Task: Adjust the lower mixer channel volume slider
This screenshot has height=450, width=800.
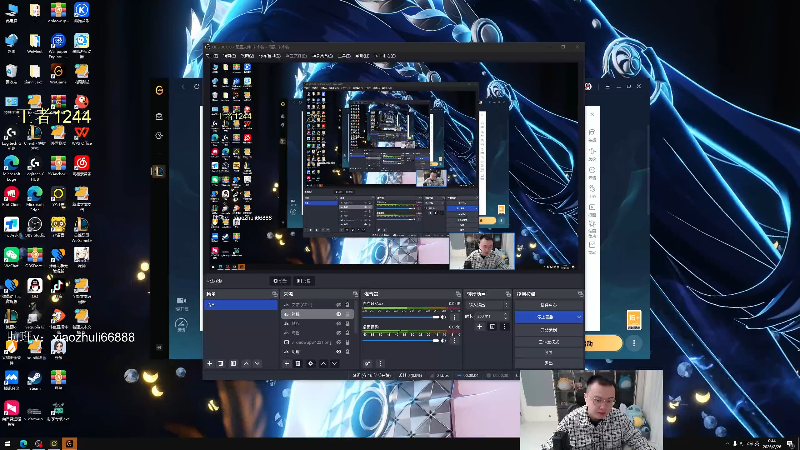Action: click(401, 340)
